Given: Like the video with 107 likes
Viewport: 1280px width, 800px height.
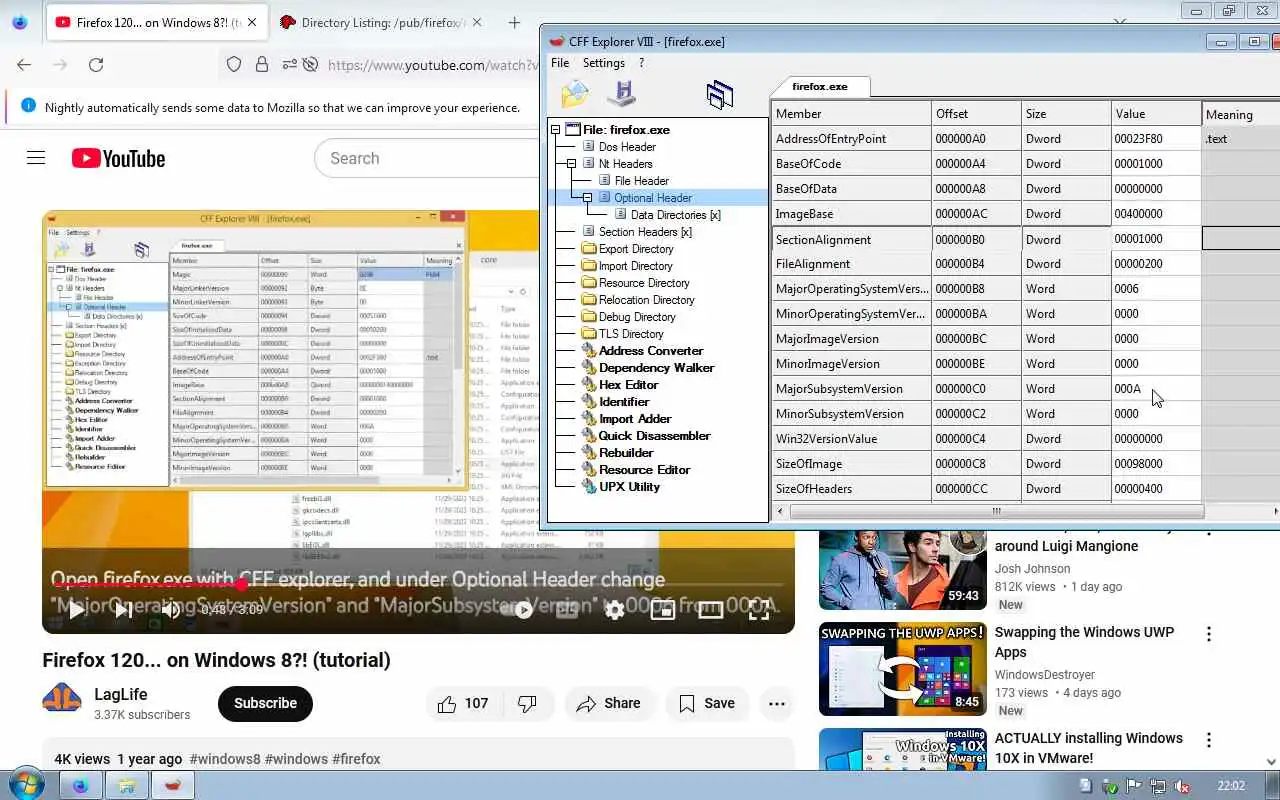Looking at the screenshot, I should pyautogui.click(x=464, y=703).
